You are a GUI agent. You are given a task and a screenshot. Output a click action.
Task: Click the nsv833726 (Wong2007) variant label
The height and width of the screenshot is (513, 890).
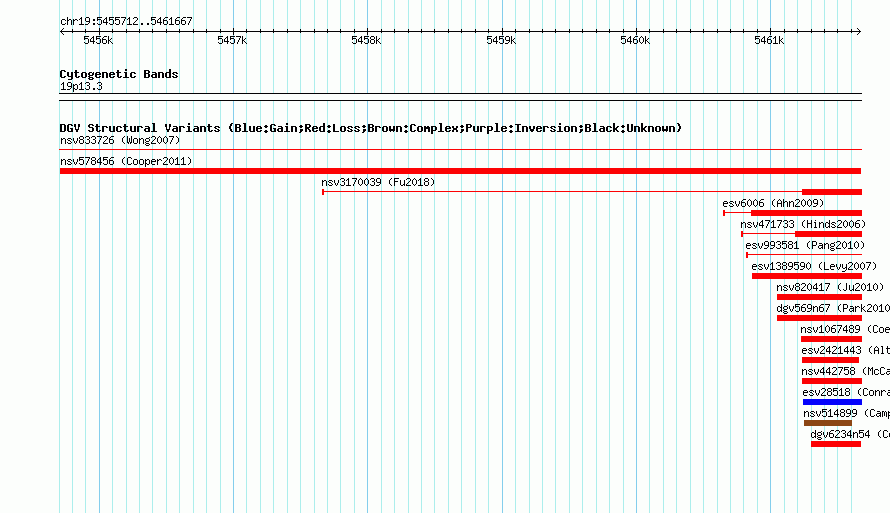120,140
